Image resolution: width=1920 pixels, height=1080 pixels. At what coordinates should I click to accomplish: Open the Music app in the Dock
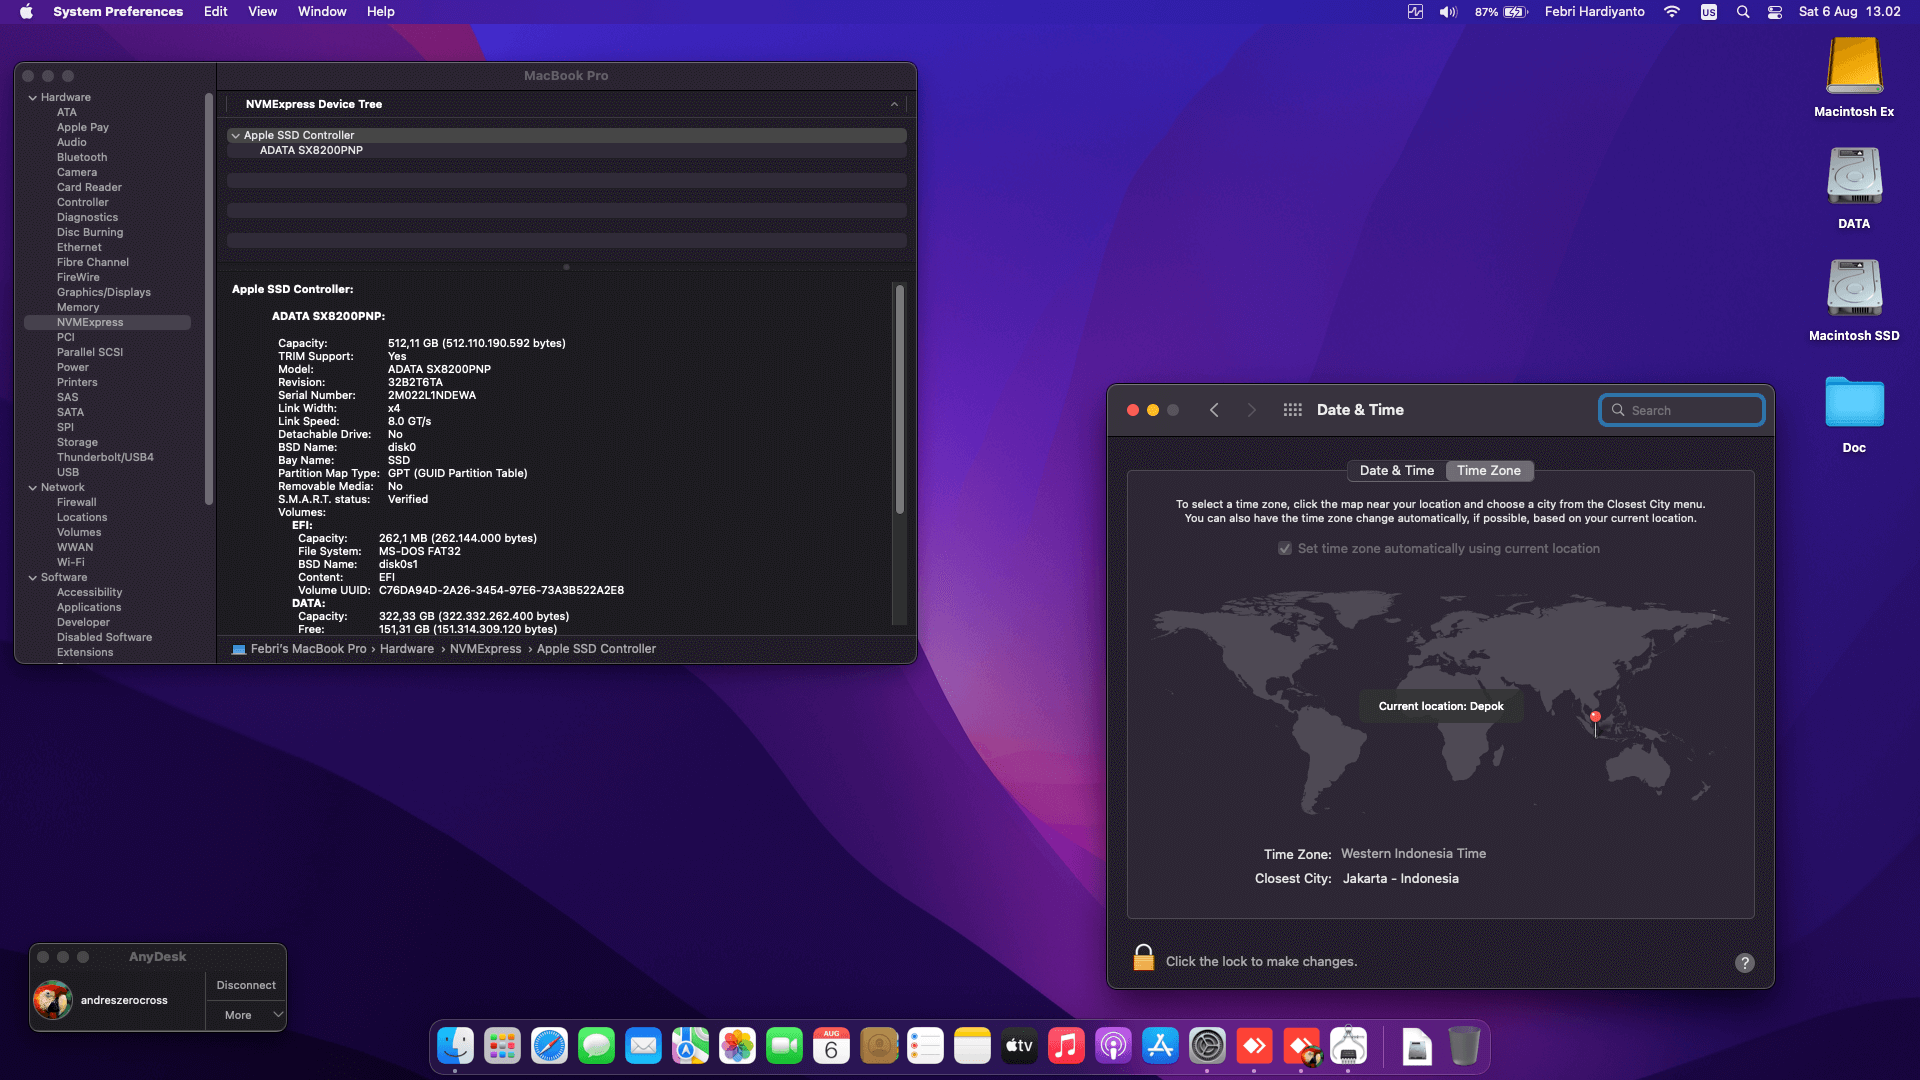coord(1066,1047)
